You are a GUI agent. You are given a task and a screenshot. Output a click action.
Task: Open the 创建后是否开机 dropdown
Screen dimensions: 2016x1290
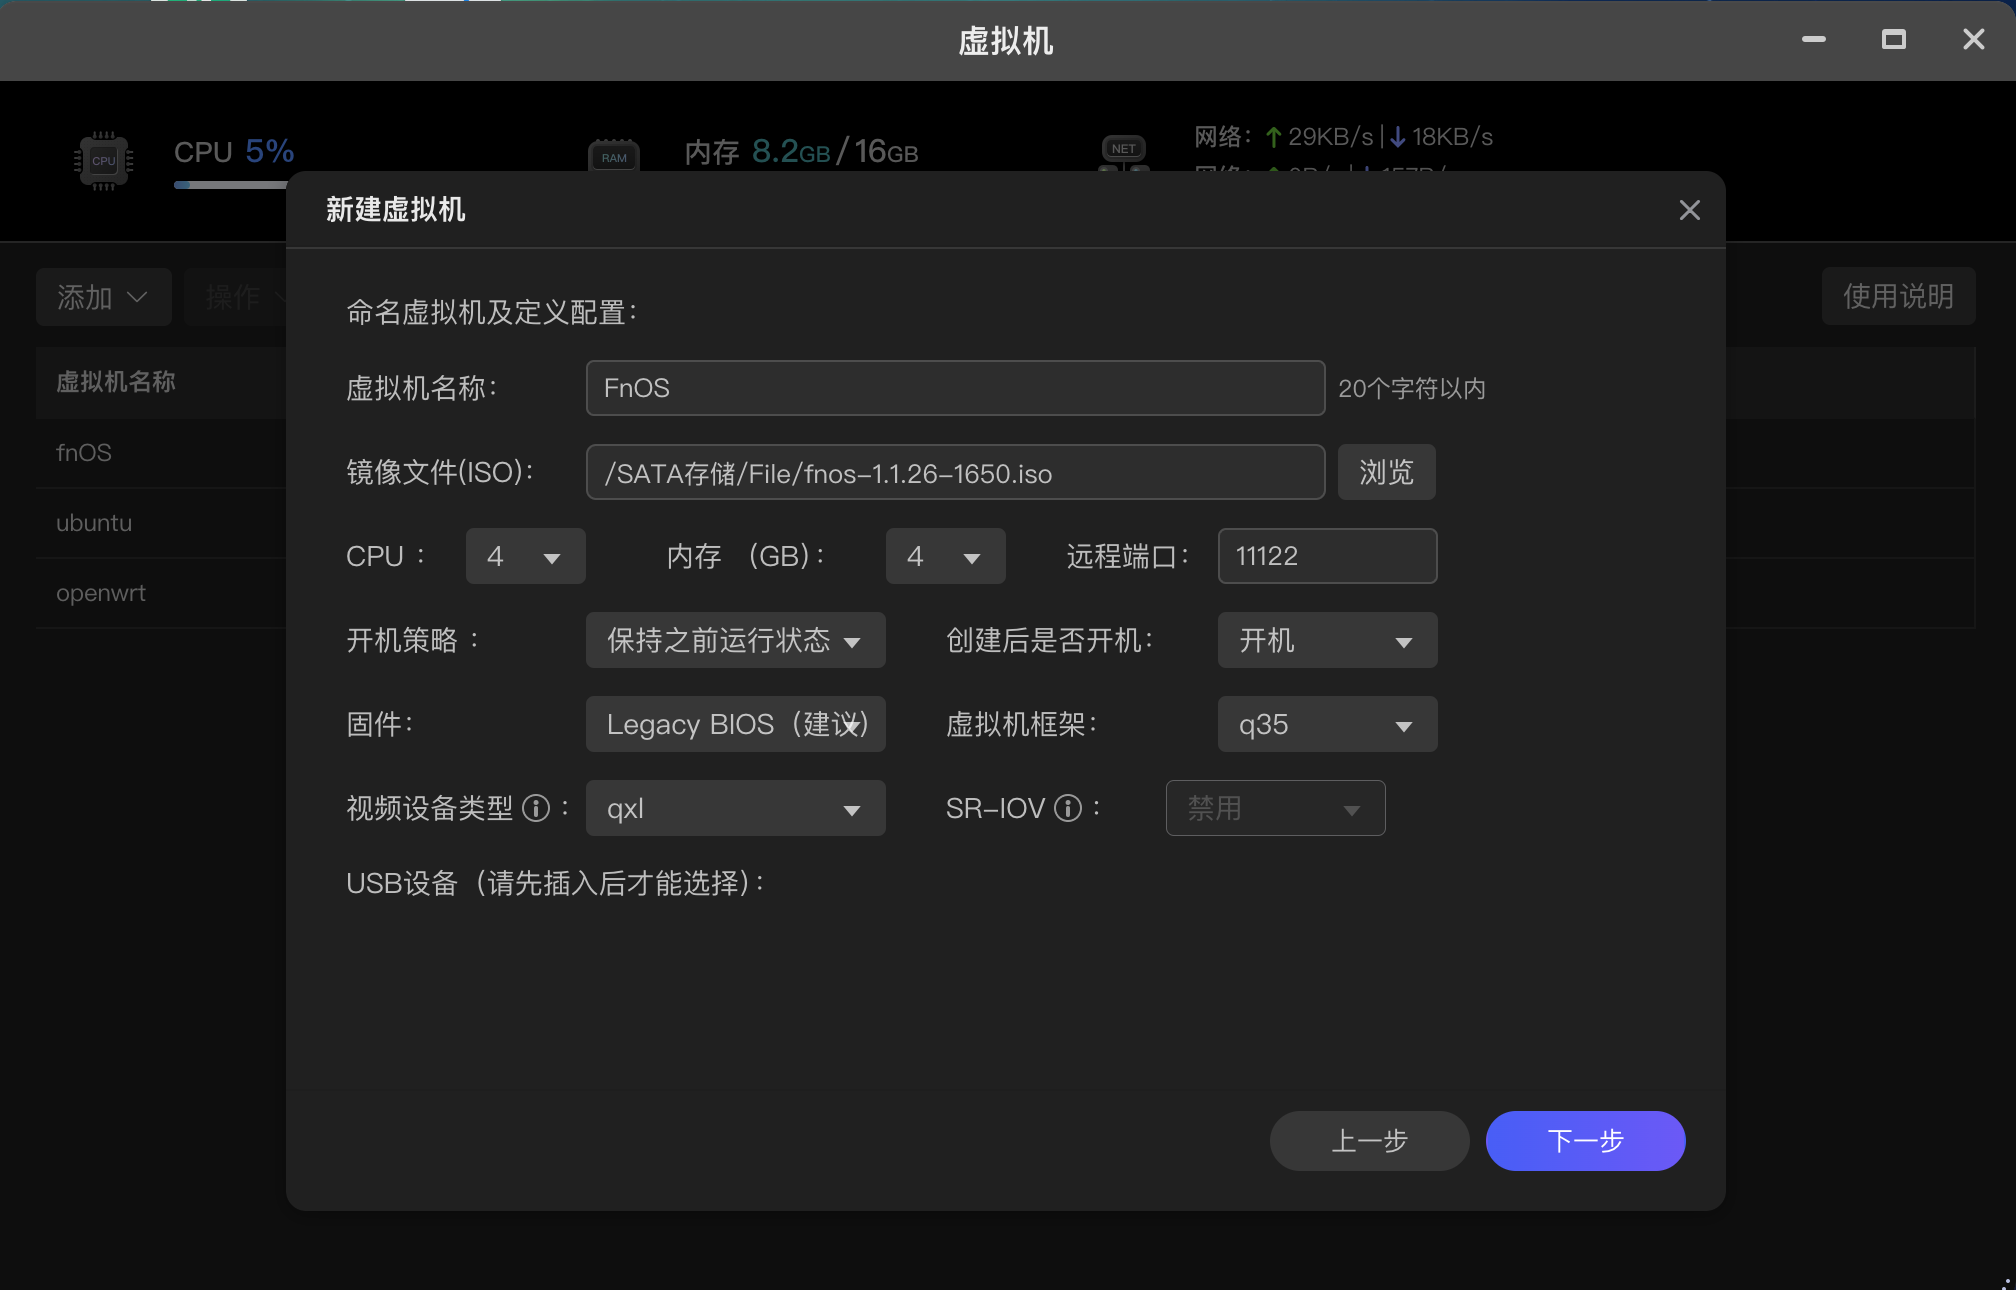[1327, 640]
